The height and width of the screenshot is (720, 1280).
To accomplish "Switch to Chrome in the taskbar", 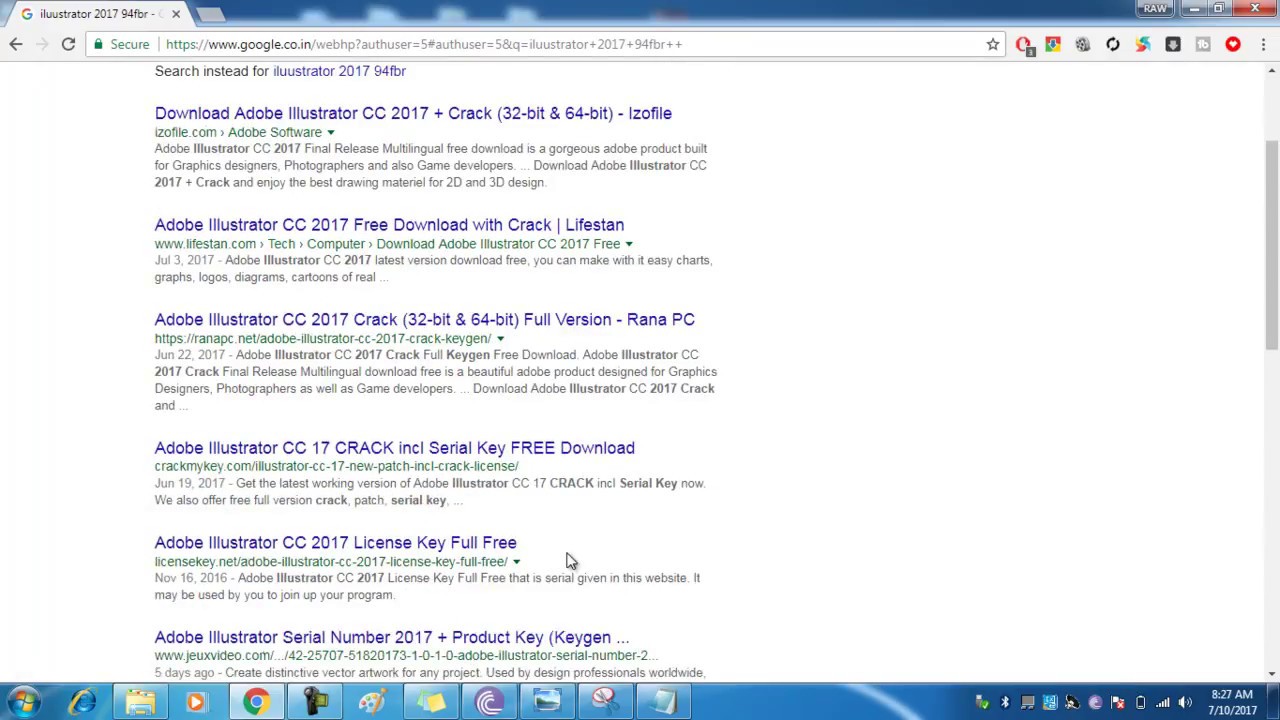I will pos(256,702).
